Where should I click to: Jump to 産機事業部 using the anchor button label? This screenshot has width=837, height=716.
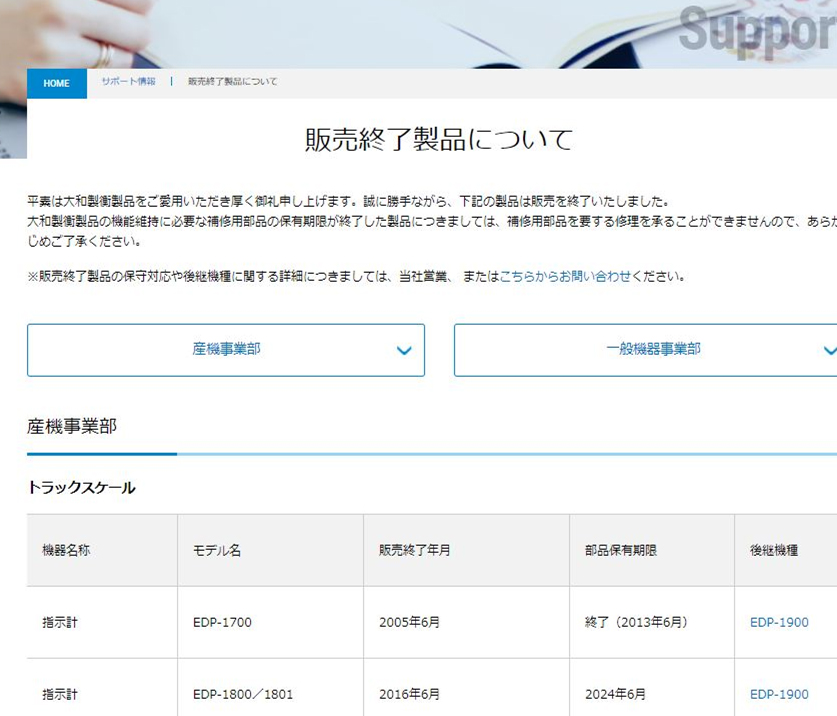tap(226, 349)
